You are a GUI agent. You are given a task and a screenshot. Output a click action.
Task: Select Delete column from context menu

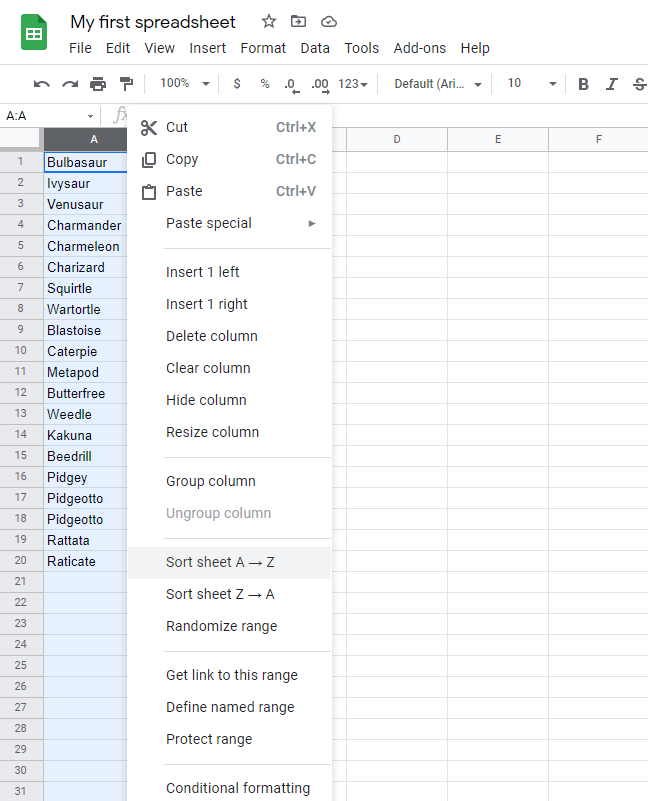[x=212, y=336]
